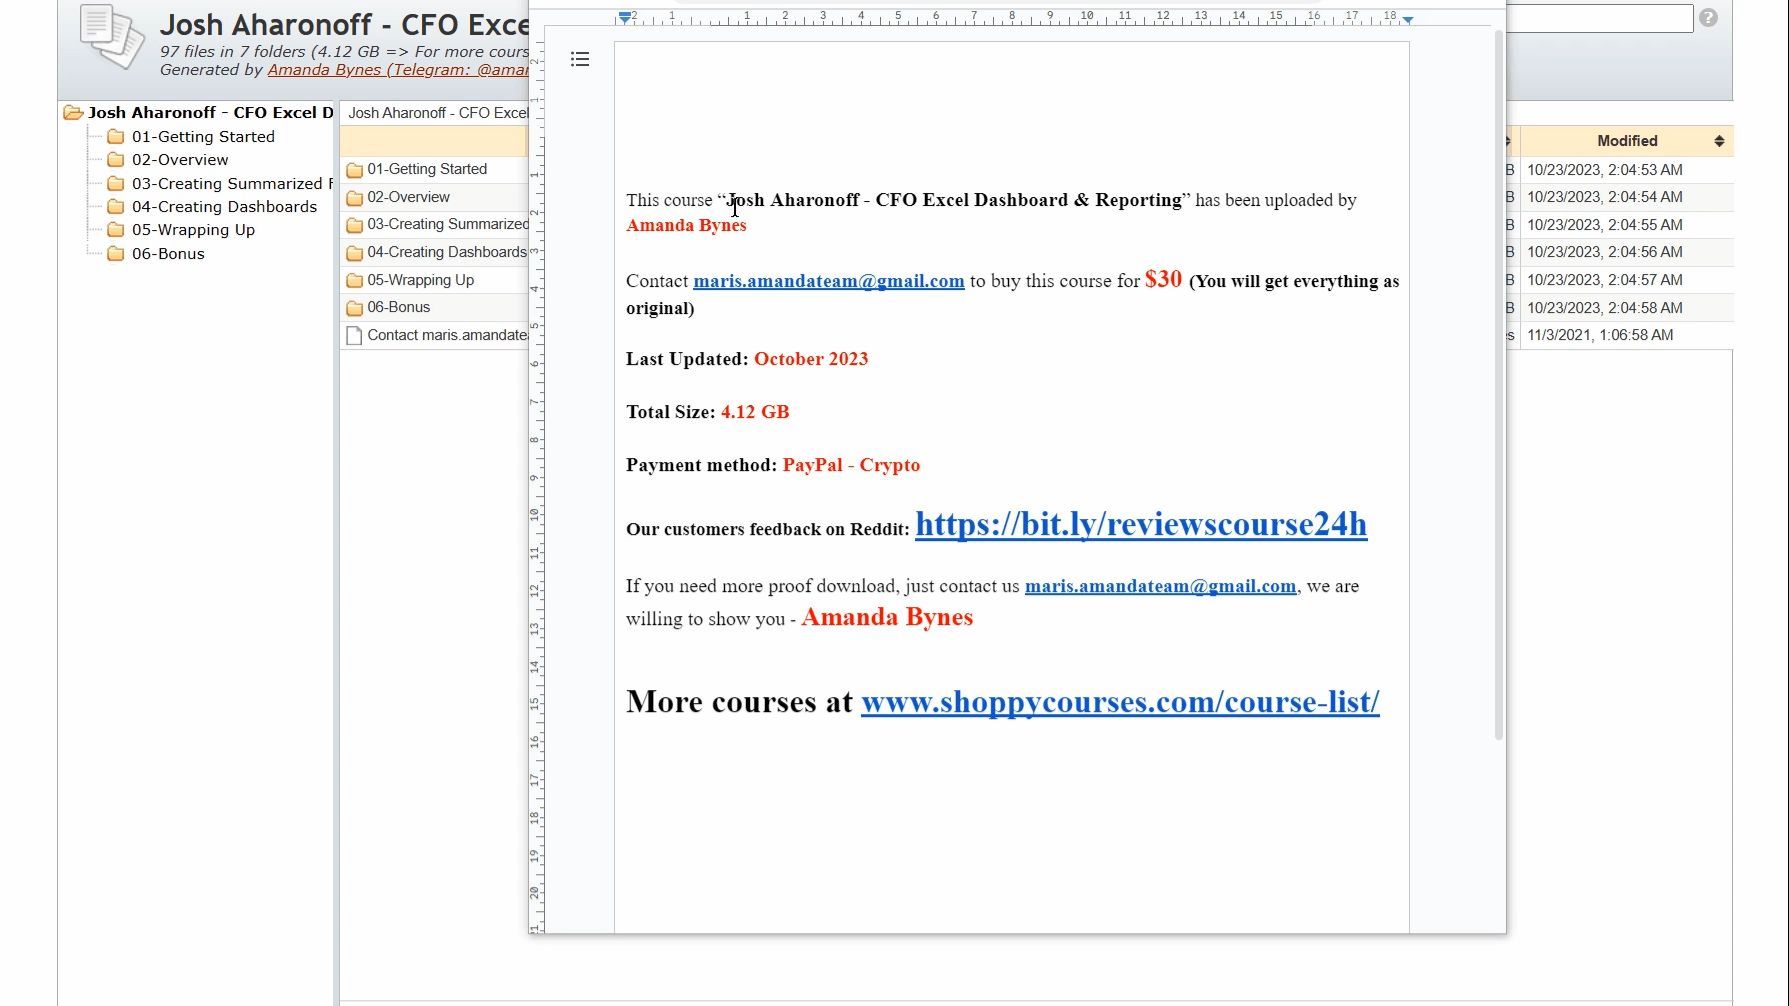The height and width of the screenshot is (1006, 1789).
Task: Select 02-Overview in the tree
Action: (x=180, y=159)
